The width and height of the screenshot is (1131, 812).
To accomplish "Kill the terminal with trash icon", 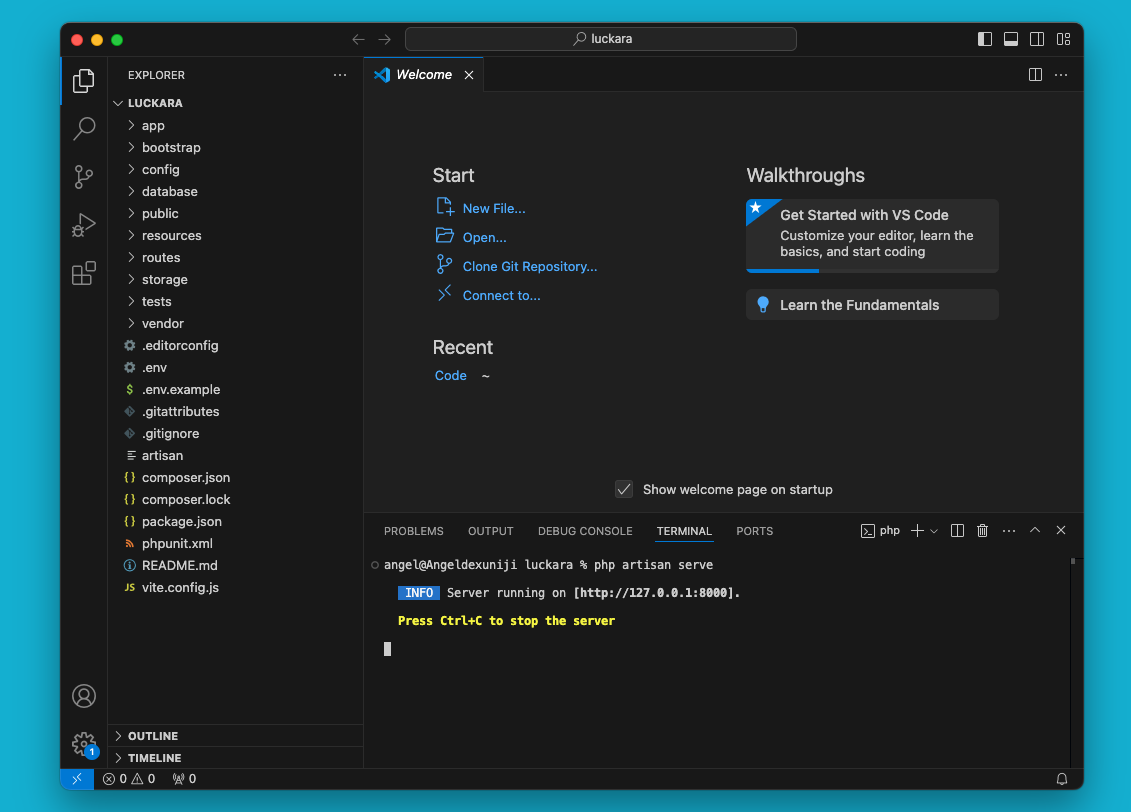I will click(x=982, y=531).
